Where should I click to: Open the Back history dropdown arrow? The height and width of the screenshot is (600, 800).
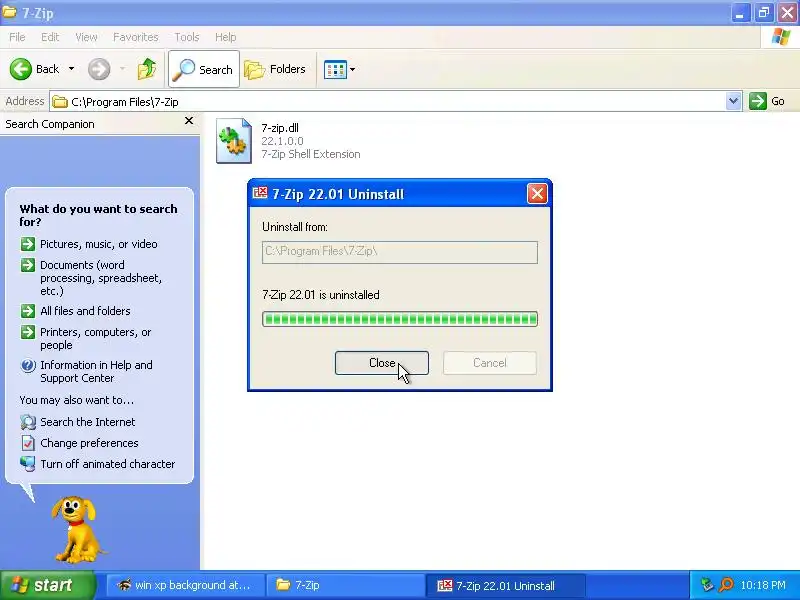point(71,69)
